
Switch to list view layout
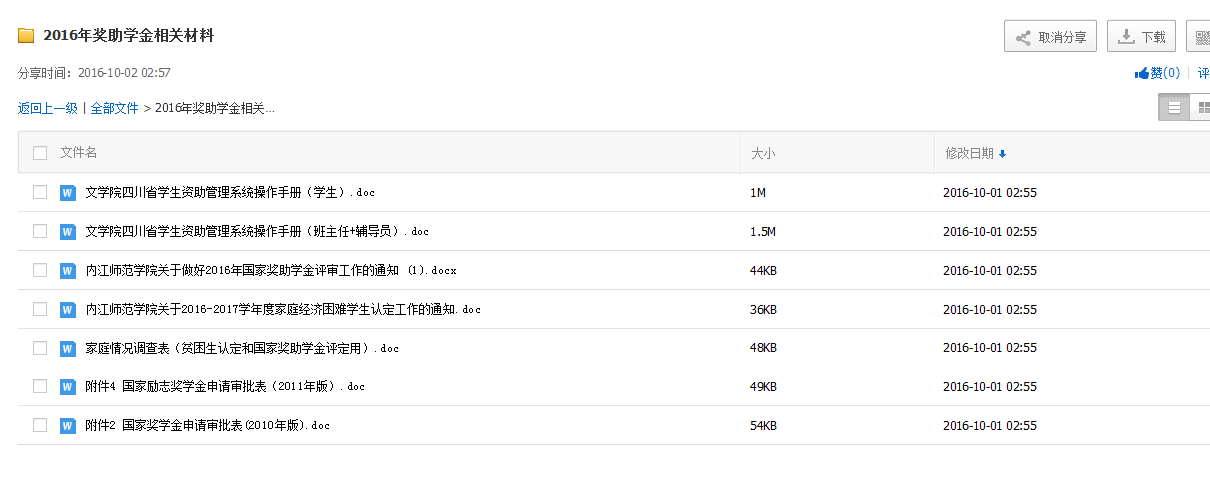click(x=1174, y=107)
